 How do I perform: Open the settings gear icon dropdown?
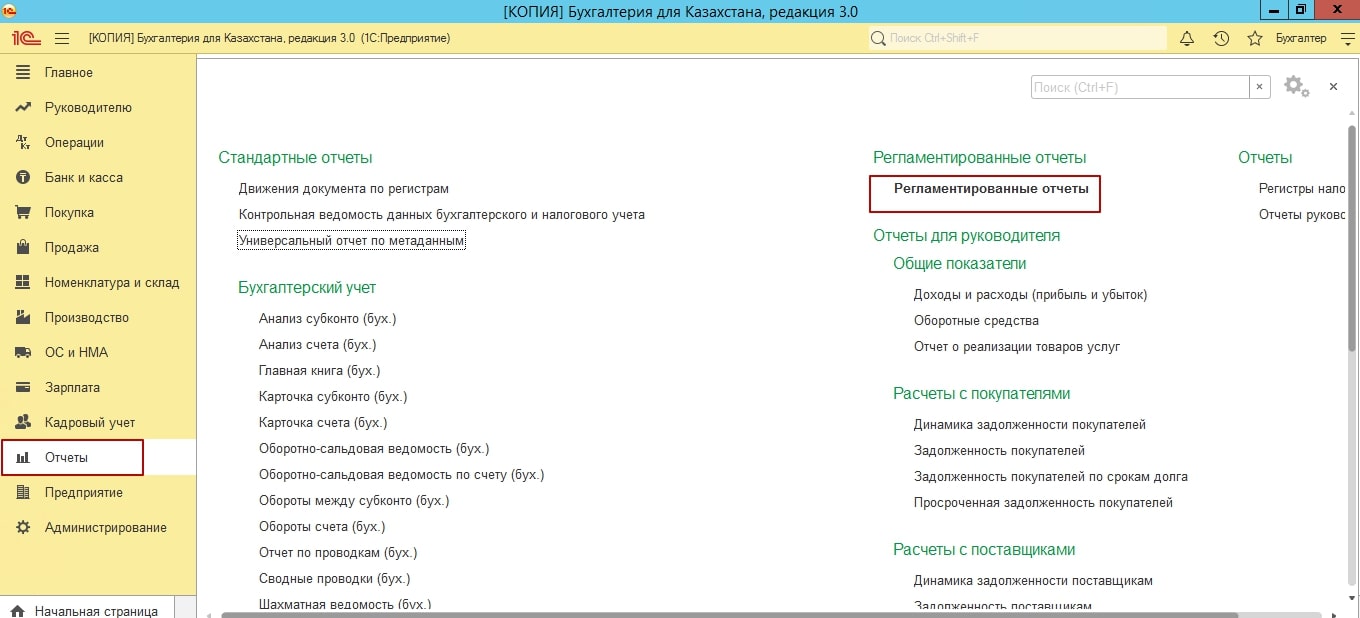1296,87
